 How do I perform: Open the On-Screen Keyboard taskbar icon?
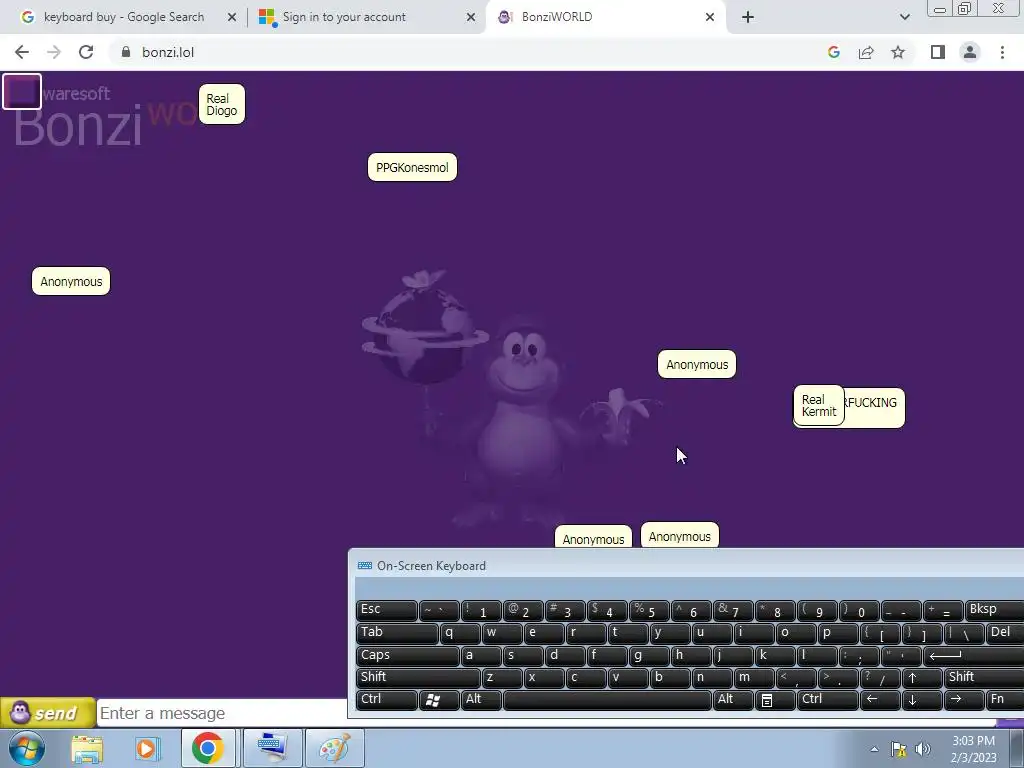272,748
